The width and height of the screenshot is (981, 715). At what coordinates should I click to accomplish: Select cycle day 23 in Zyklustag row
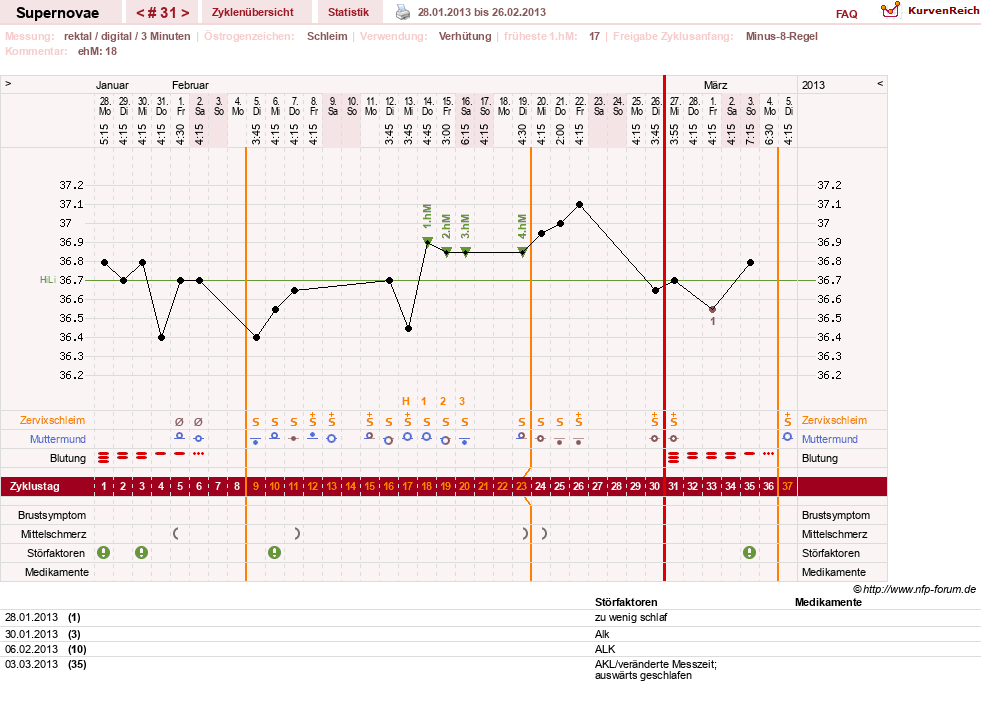point(521,486)
